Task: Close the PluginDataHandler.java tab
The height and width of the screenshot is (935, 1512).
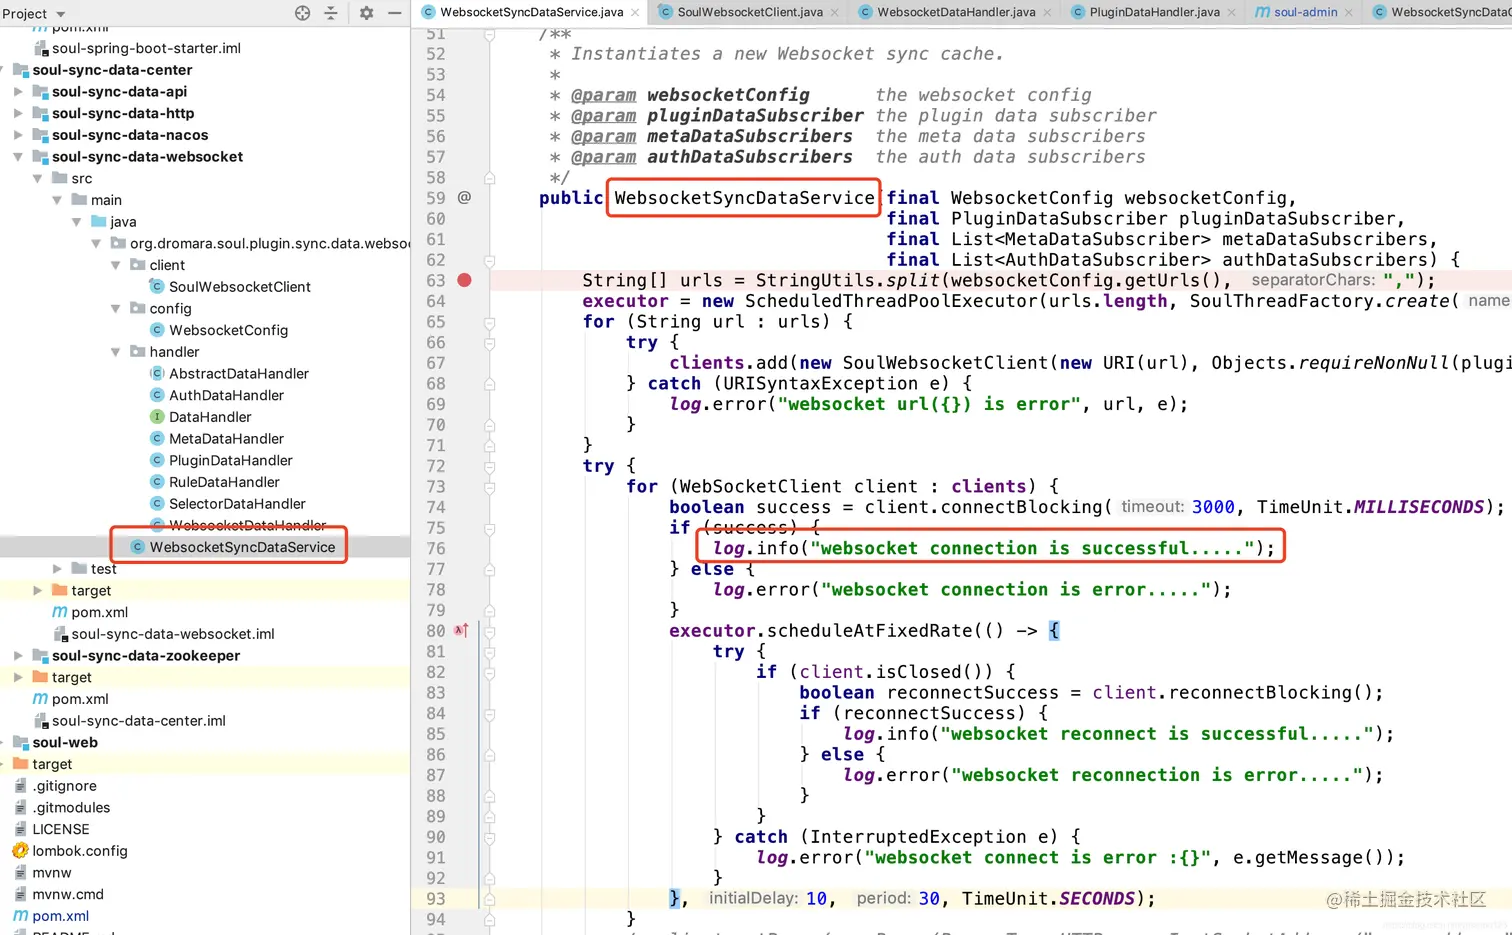Action: (1231, 13)
